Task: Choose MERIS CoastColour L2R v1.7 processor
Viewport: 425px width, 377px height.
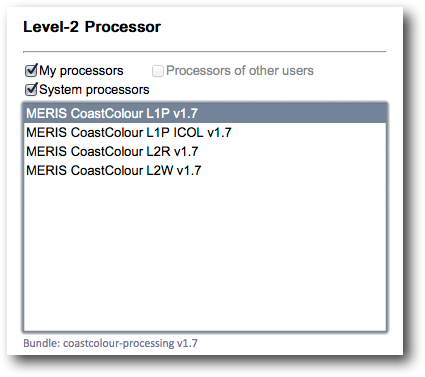Action: tap(205, 152)
